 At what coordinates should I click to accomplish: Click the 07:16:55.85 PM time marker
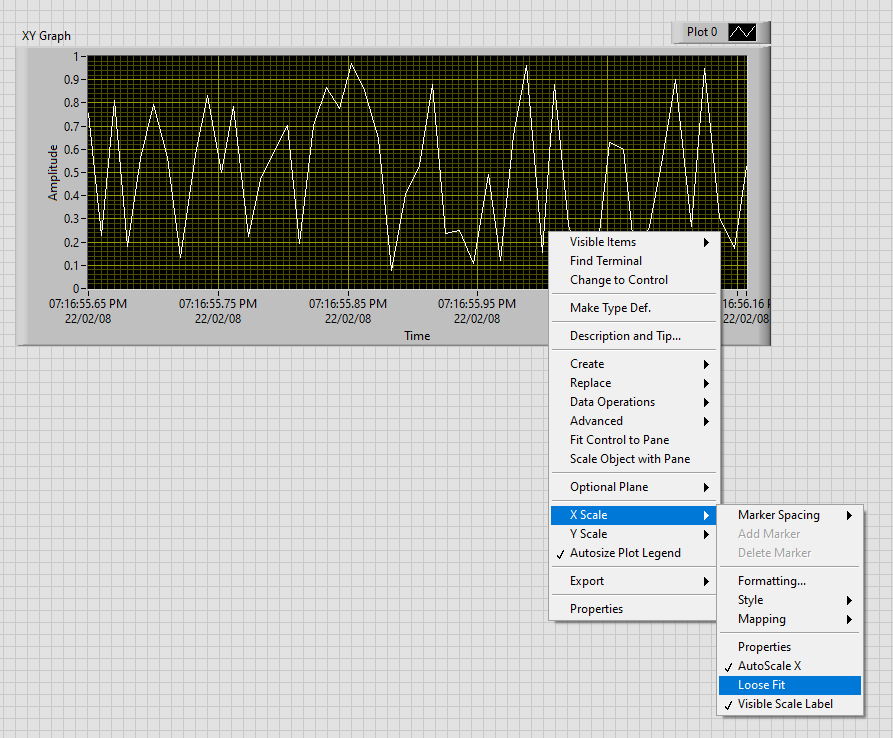(347, 311)
